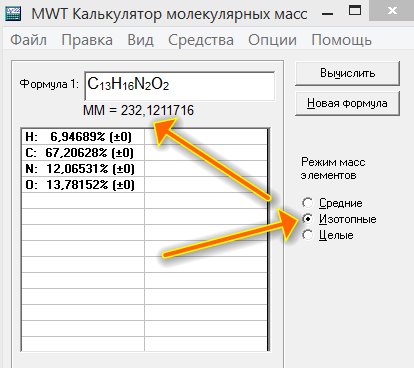
Task: Click the Формула 1 label
Action: pyautogui.click(x=49, y=84)
